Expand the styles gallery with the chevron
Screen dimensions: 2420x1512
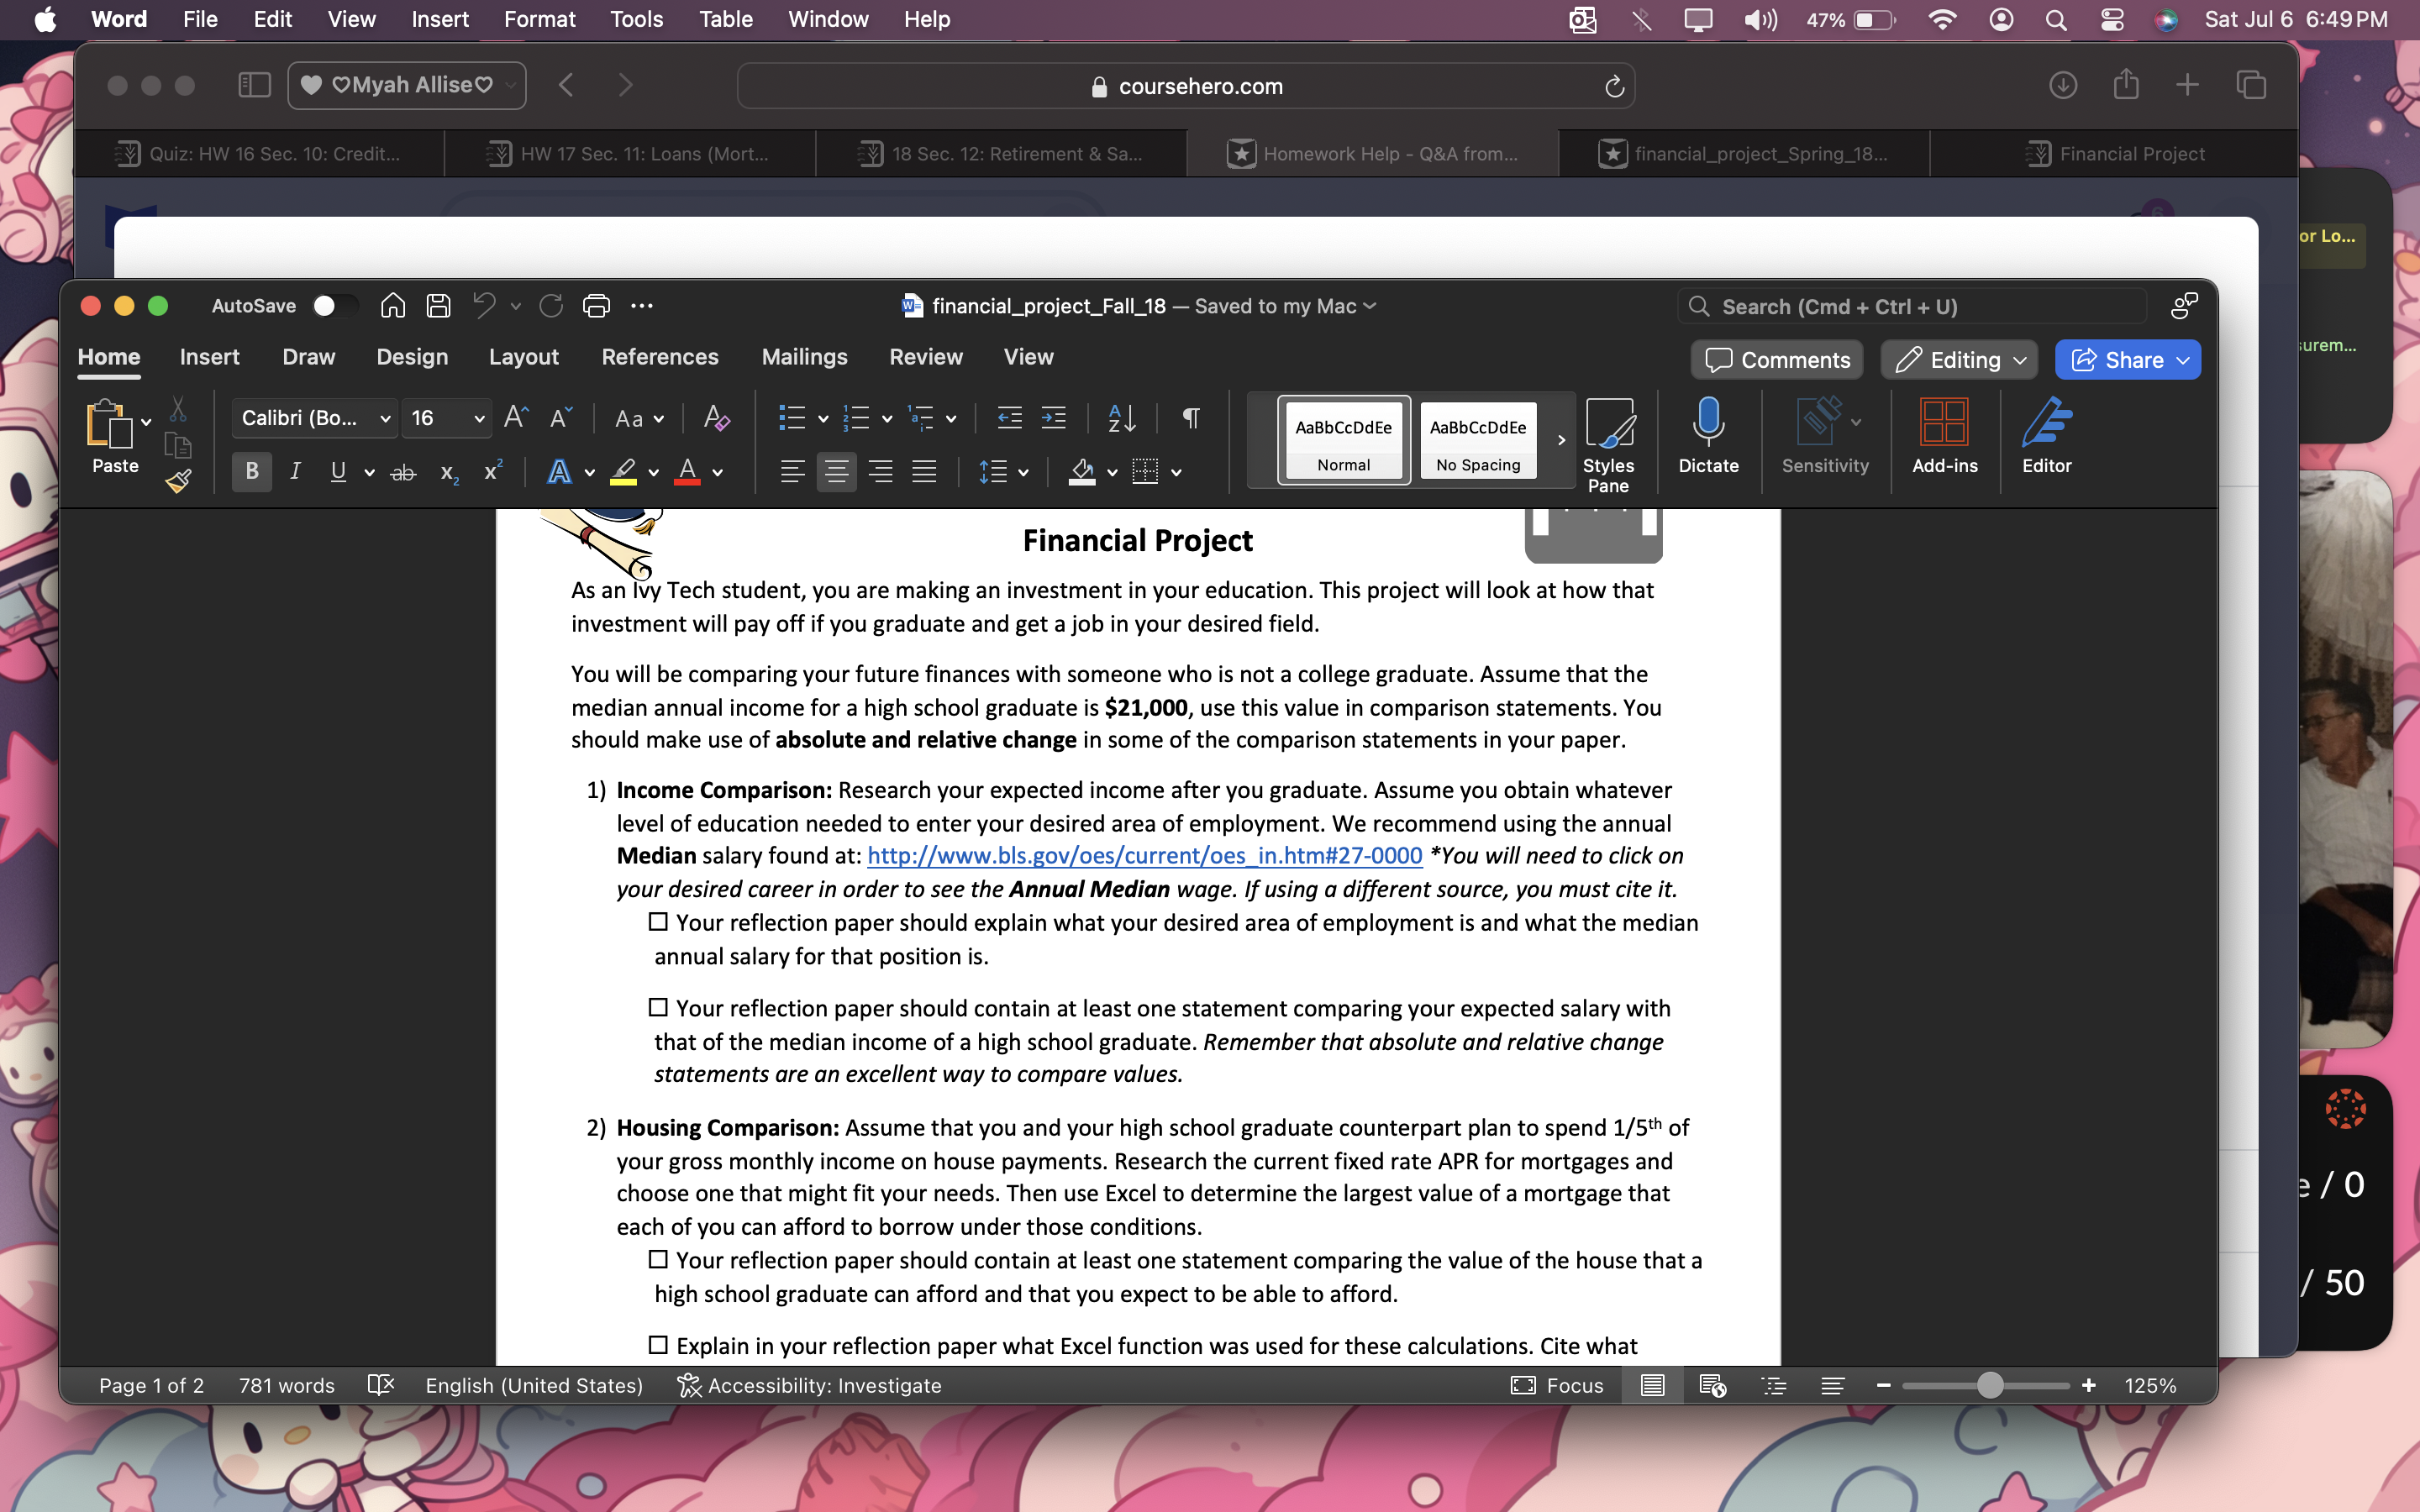pos(1560,439)
